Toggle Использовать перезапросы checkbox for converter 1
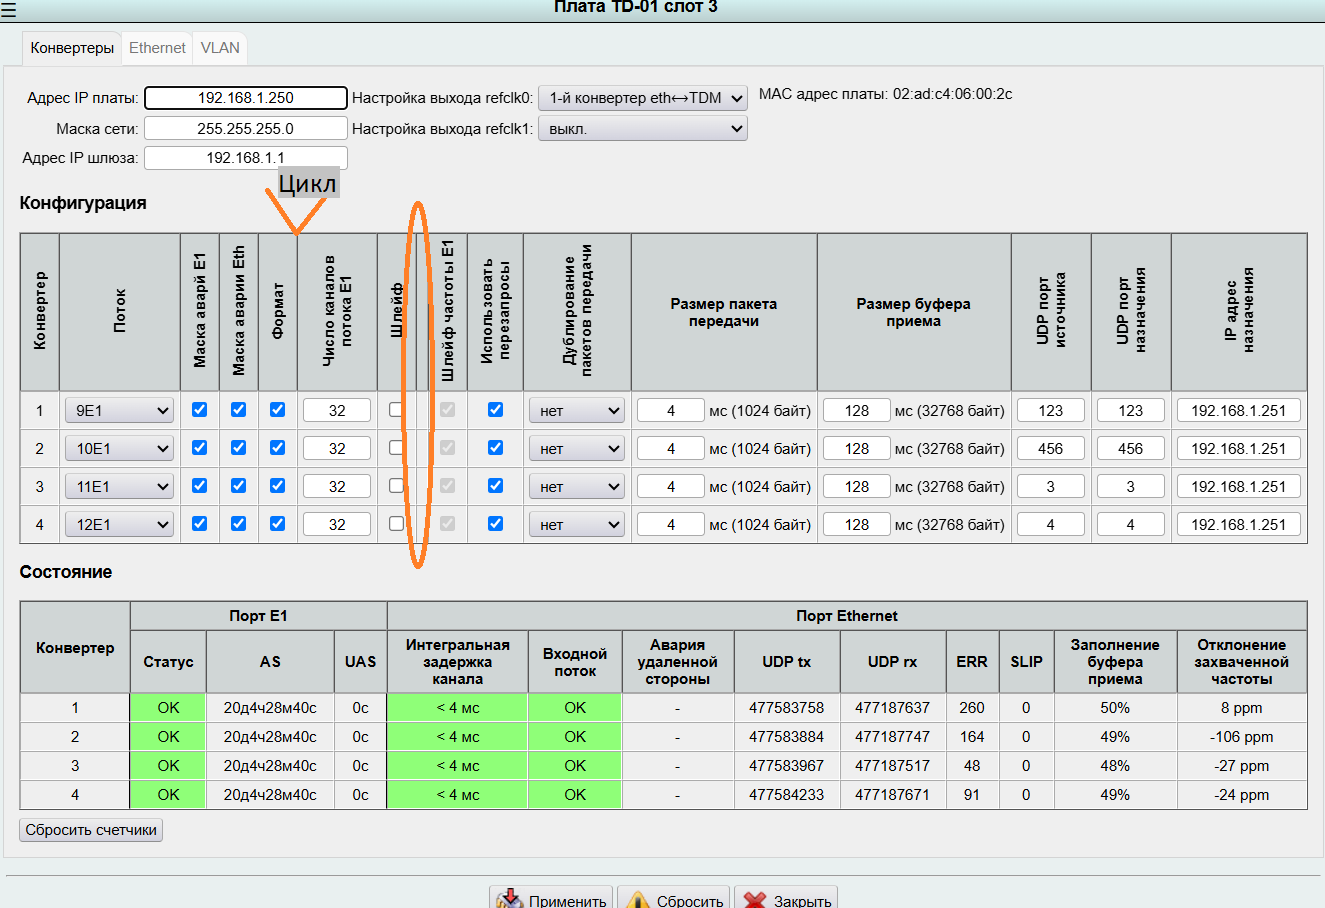The height and width of the screenshot is (908, 1325). [495, 410]
